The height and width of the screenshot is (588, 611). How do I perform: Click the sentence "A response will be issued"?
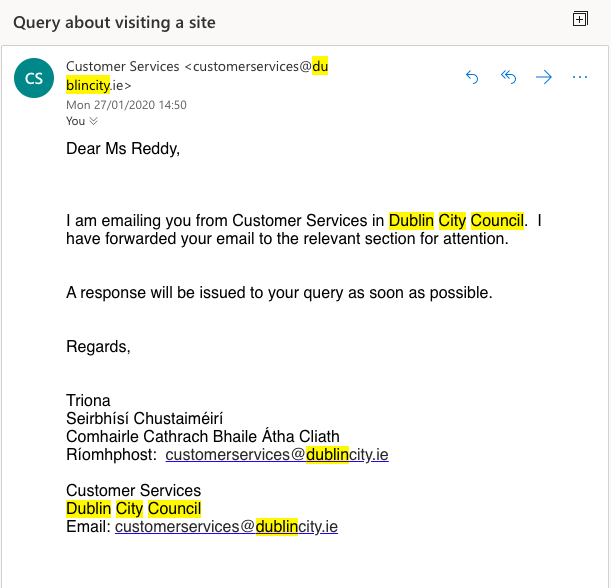click(x=279, y=293)
